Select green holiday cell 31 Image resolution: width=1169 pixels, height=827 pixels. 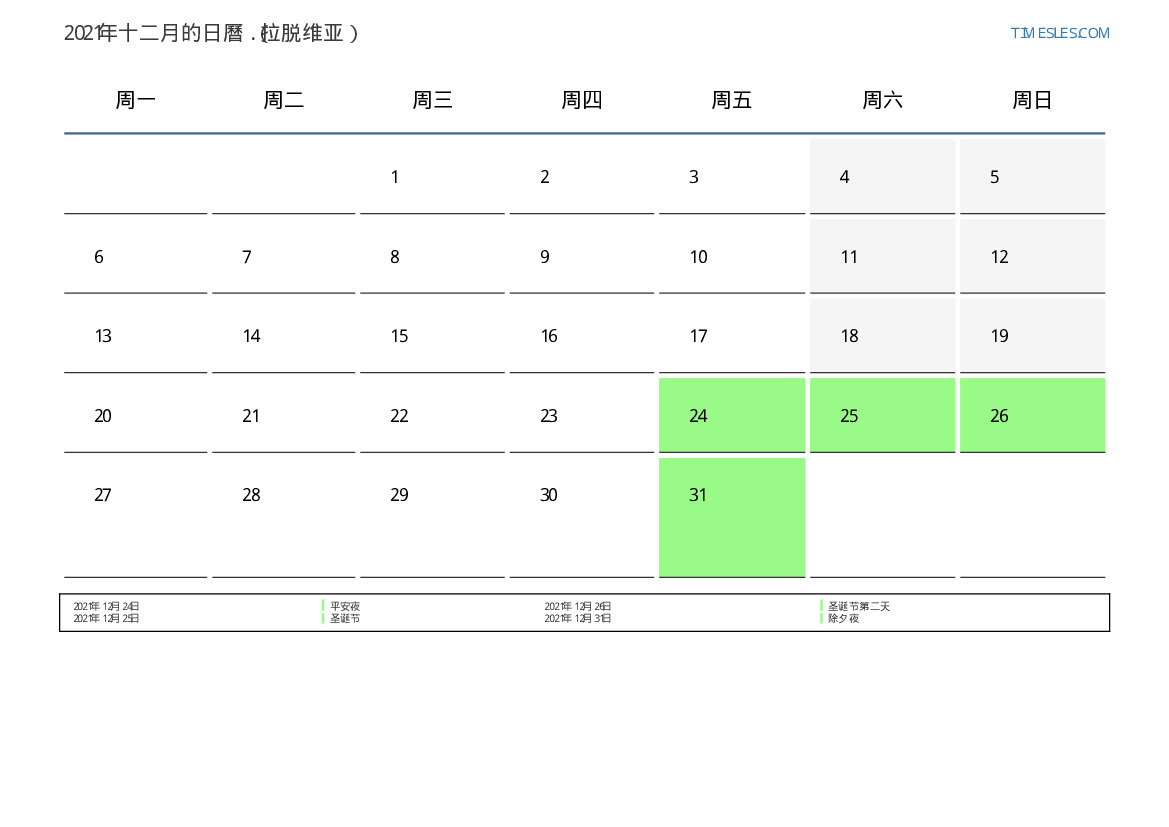tap(731, 518)
